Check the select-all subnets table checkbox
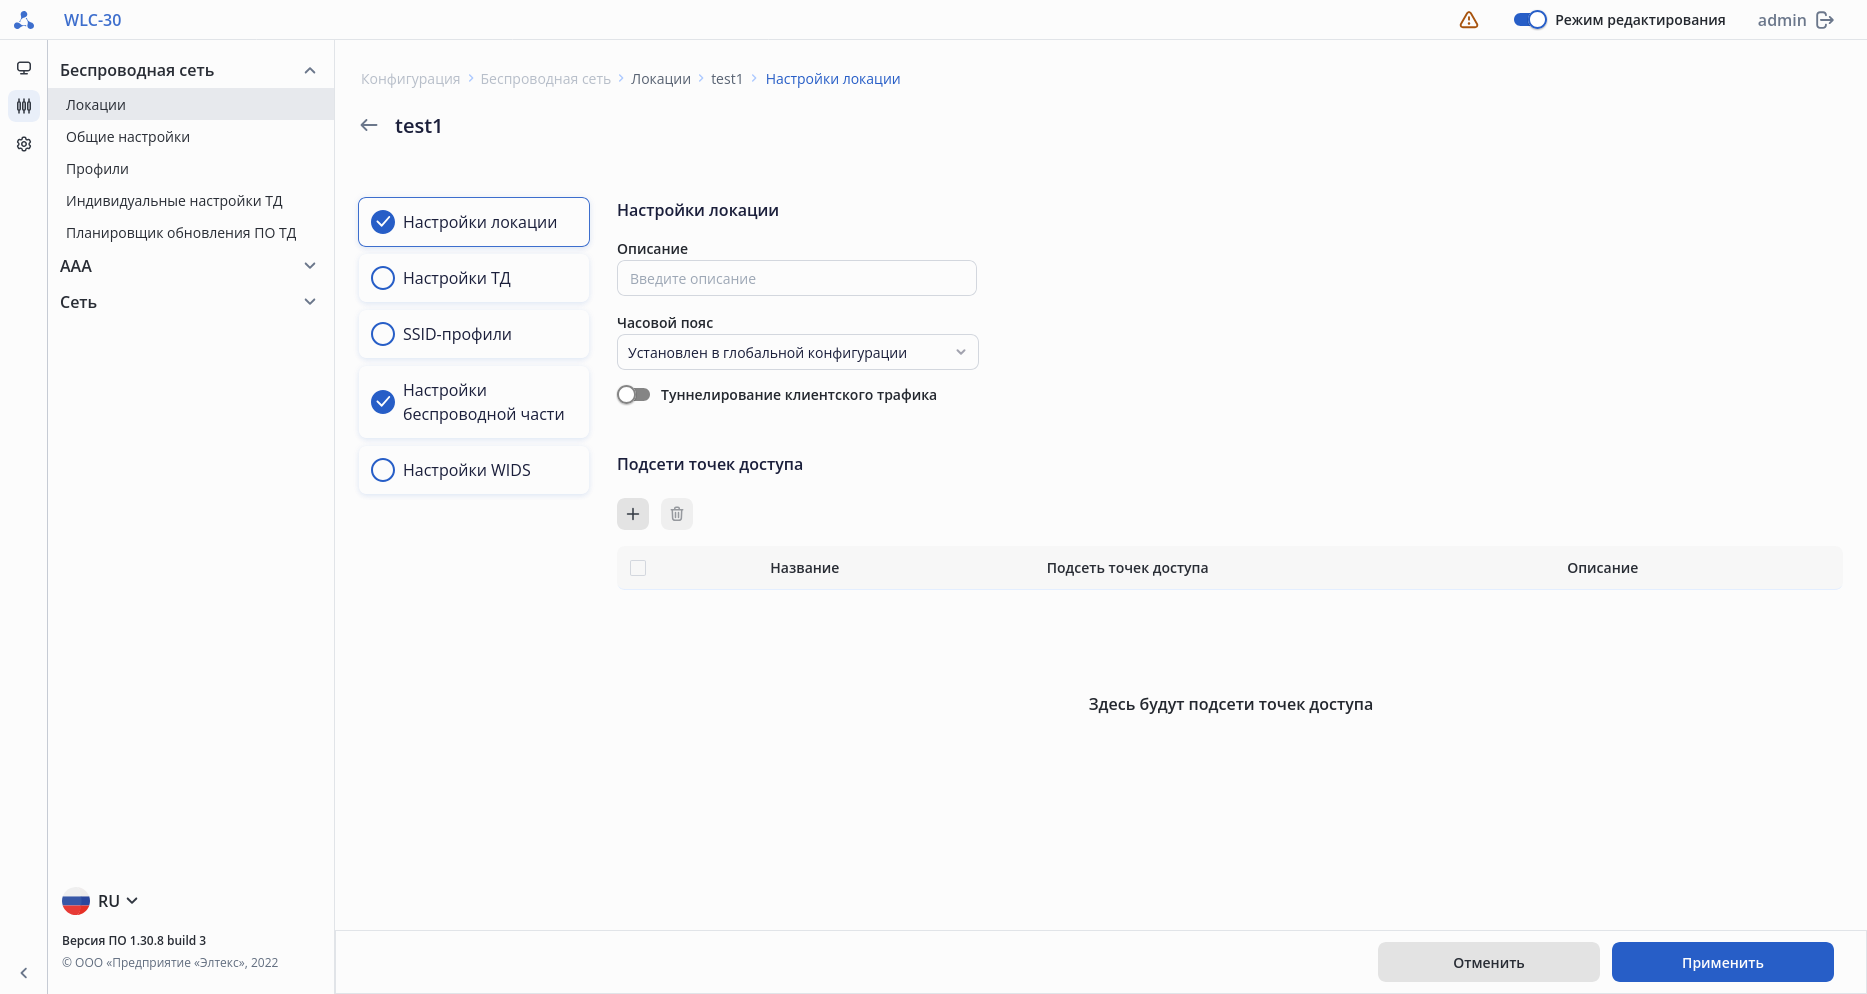 point(638,568)
